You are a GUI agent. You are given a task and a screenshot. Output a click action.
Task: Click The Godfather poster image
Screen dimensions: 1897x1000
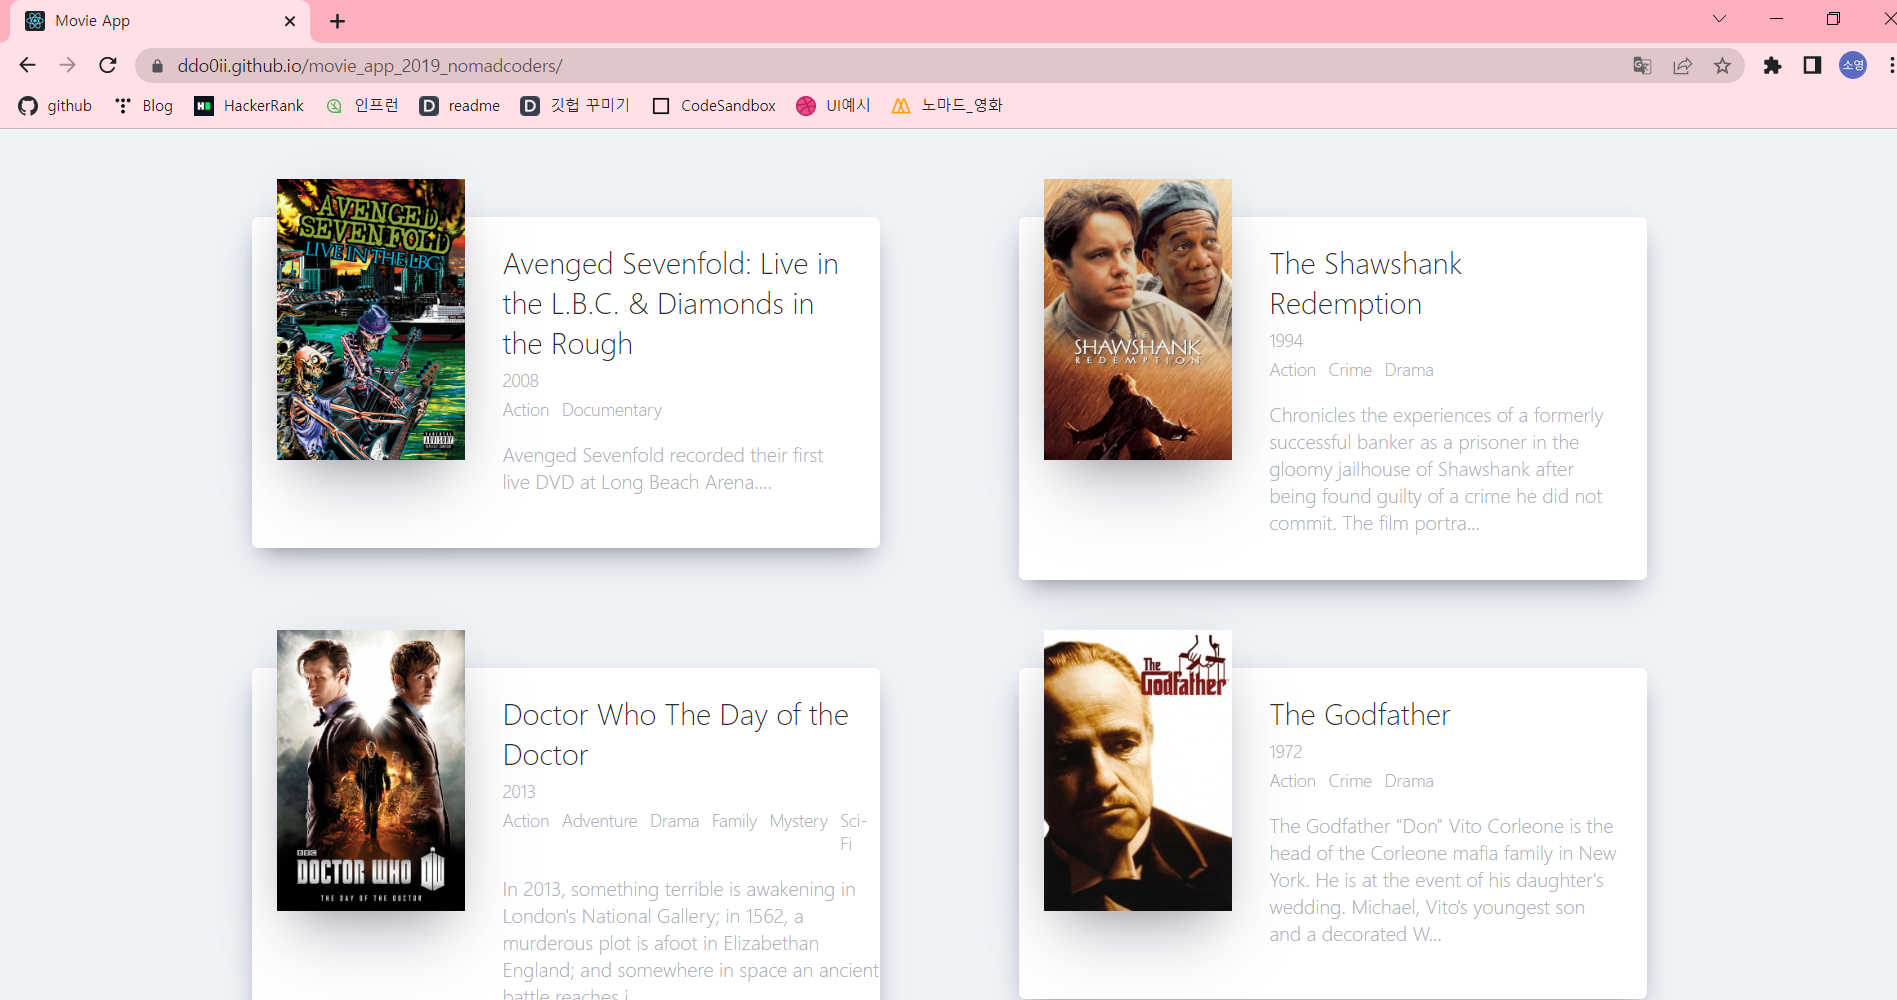click(1138, 770)
